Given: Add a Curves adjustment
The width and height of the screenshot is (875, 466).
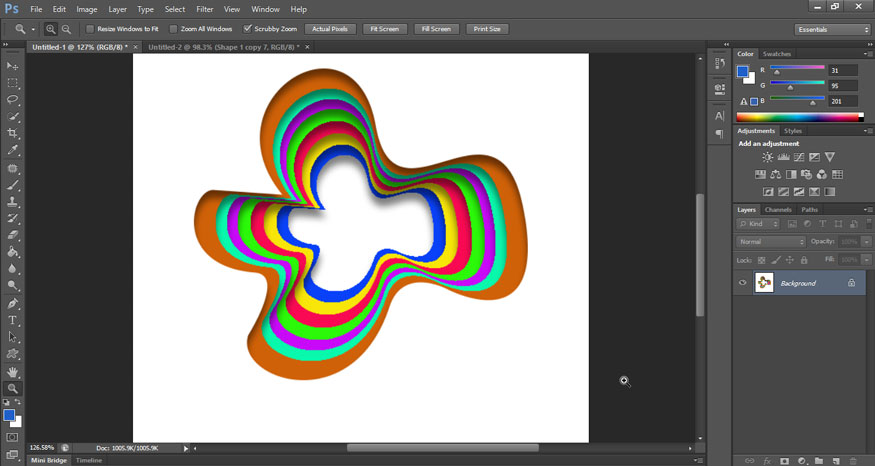Looking at the screenshot, I should click(x=799, y=157).
